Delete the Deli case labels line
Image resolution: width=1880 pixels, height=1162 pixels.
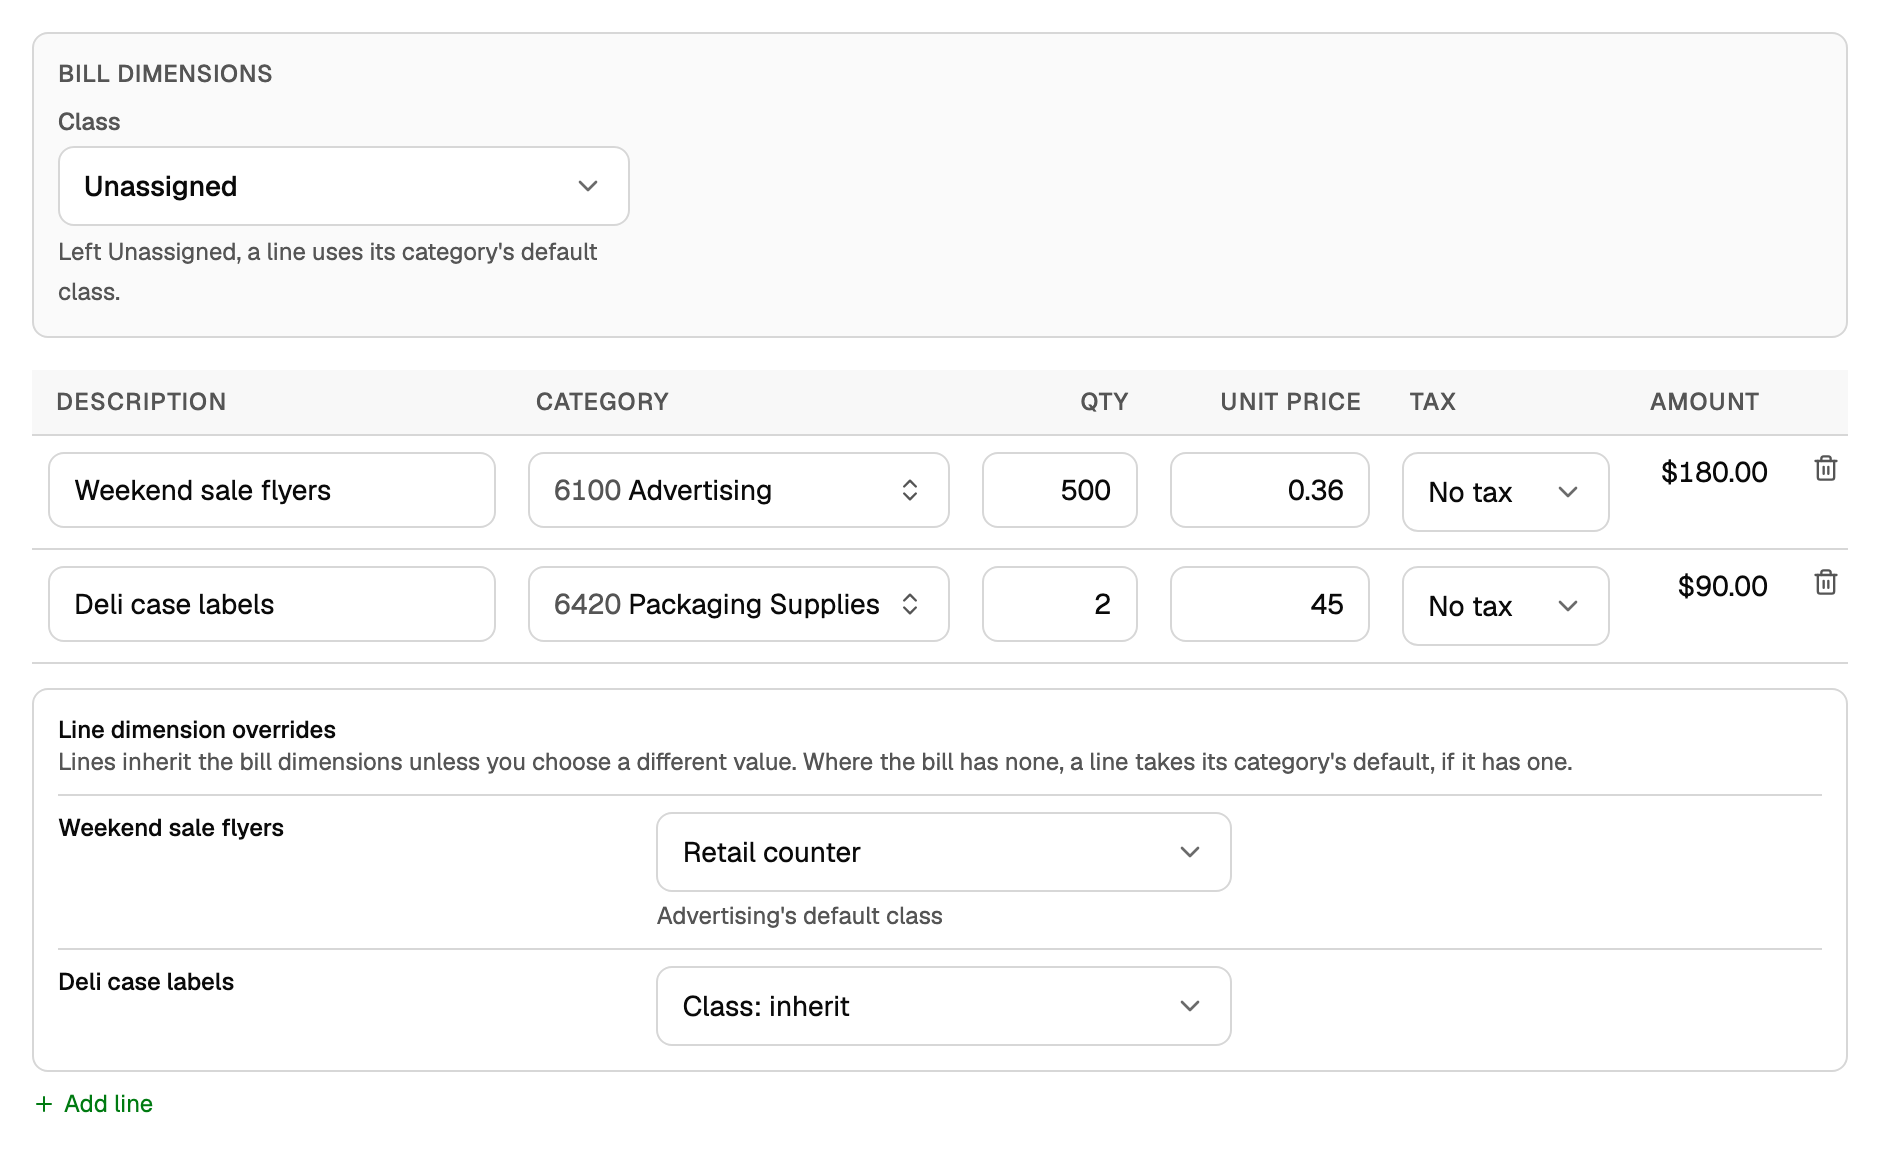(1825, 582)
